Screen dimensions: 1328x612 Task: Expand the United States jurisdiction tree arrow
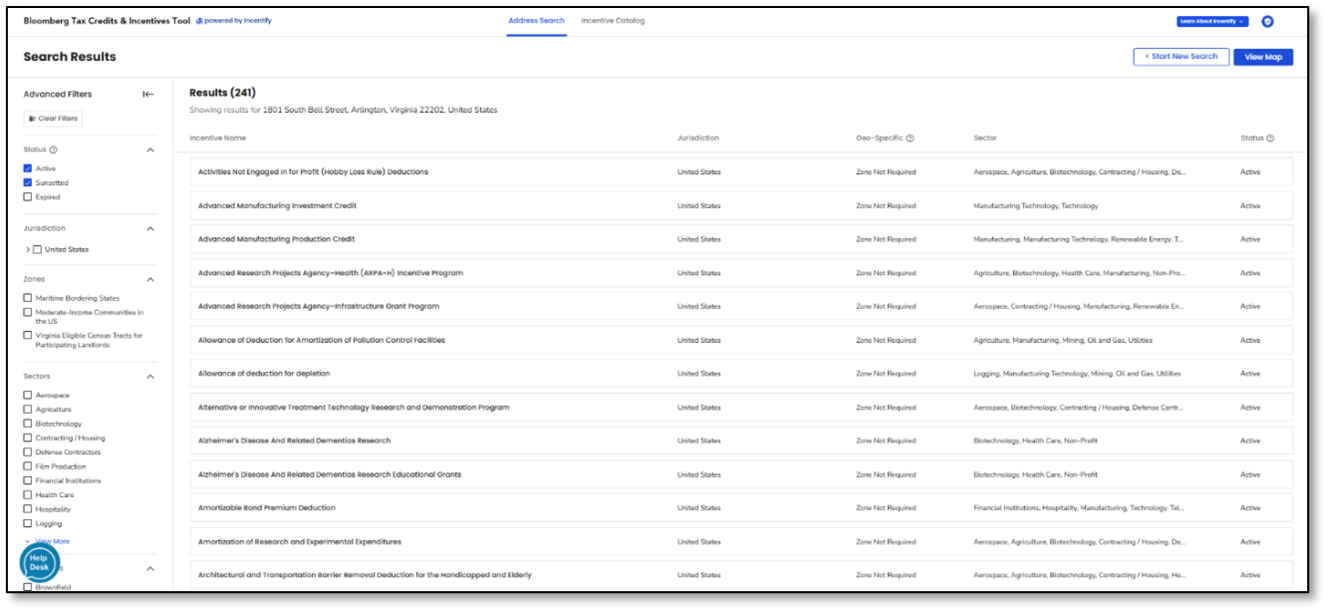[x=27, y=249]
